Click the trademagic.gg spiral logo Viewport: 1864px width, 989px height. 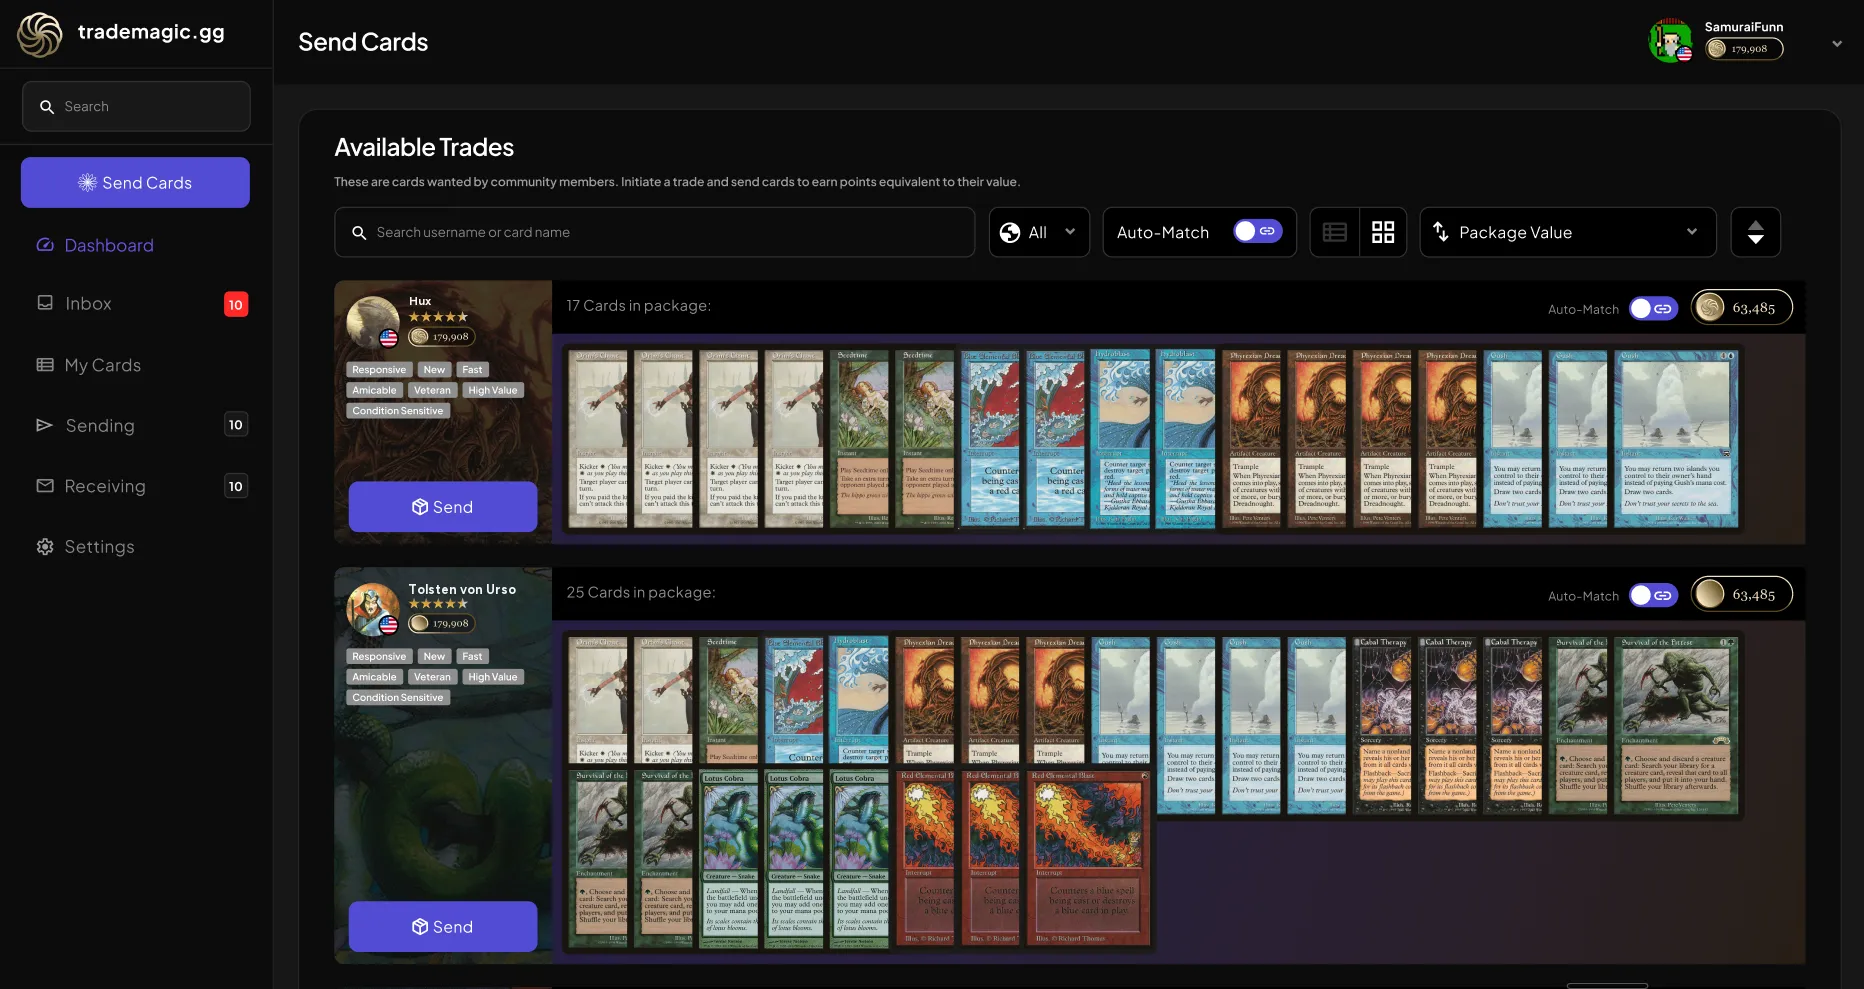(40, 35)
